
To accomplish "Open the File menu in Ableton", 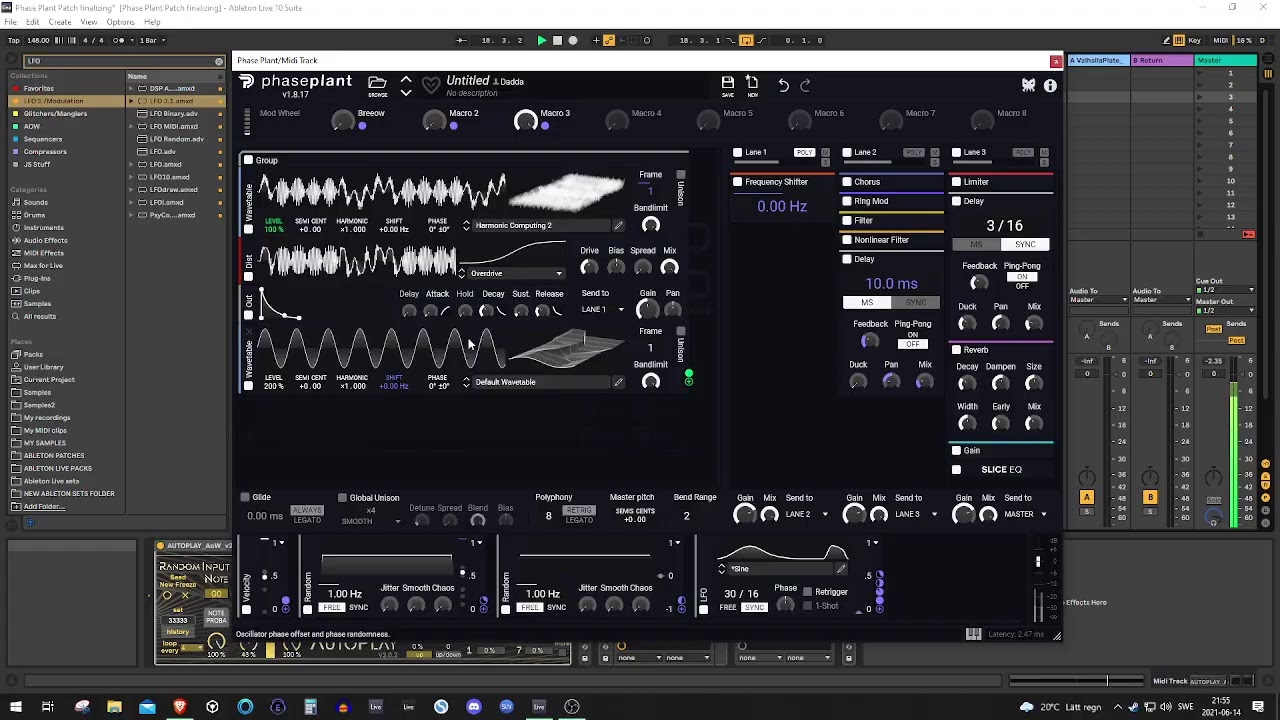I will pyautogui.click(x=10, y=22).
